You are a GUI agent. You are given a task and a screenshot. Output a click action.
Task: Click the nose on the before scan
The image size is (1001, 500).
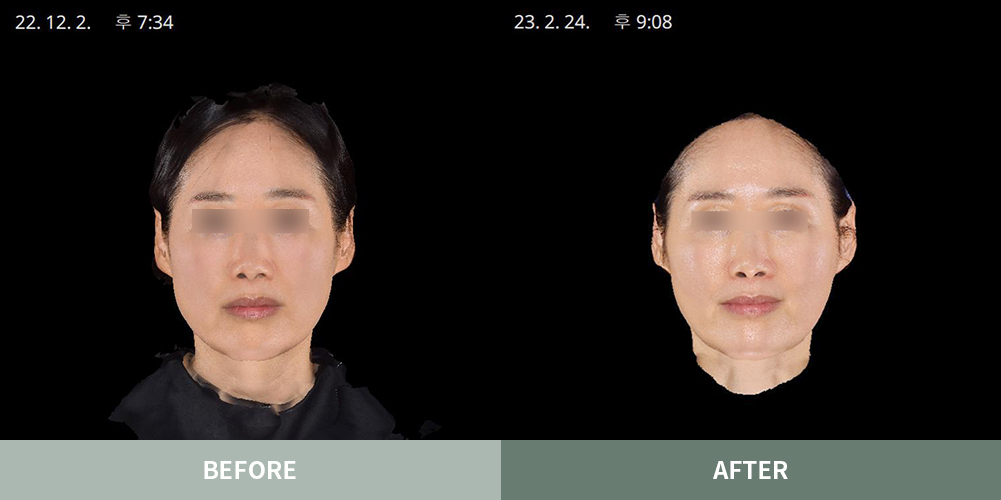click(253, 262)
